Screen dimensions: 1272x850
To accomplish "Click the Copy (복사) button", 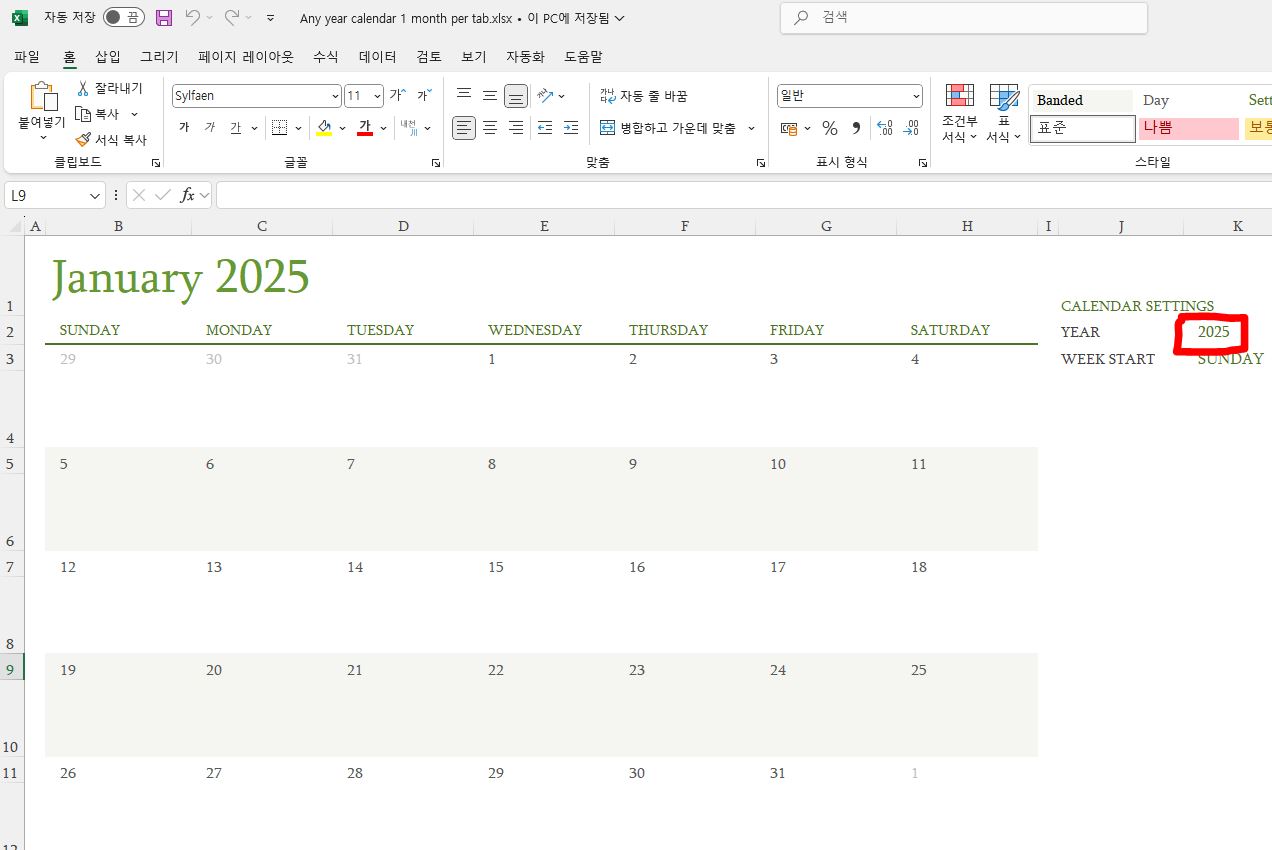I will coord(98,114).
